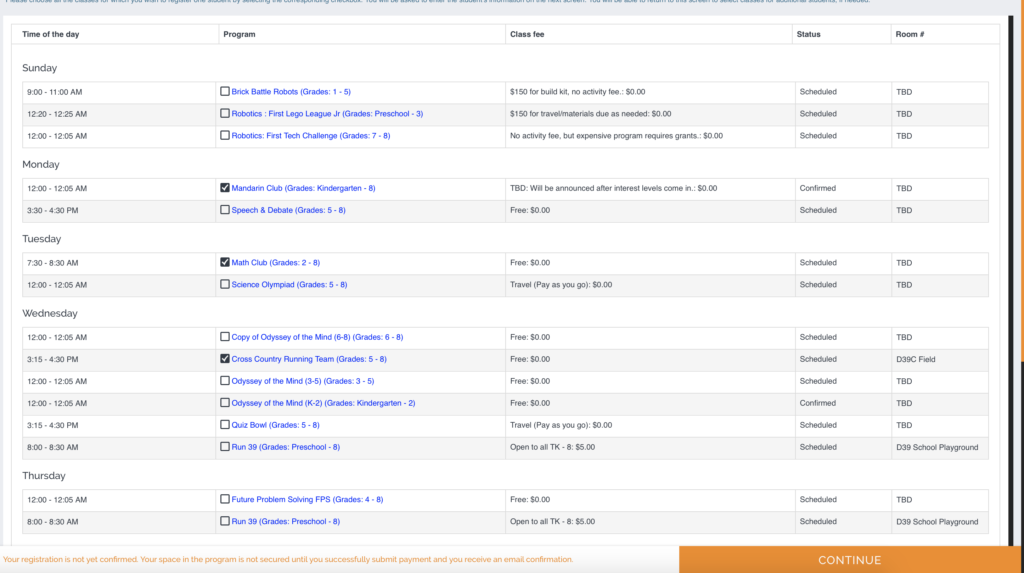Open the Speech & Debate link
Image resolution: width=1024 pixels, height=573 pixels.
289,210
